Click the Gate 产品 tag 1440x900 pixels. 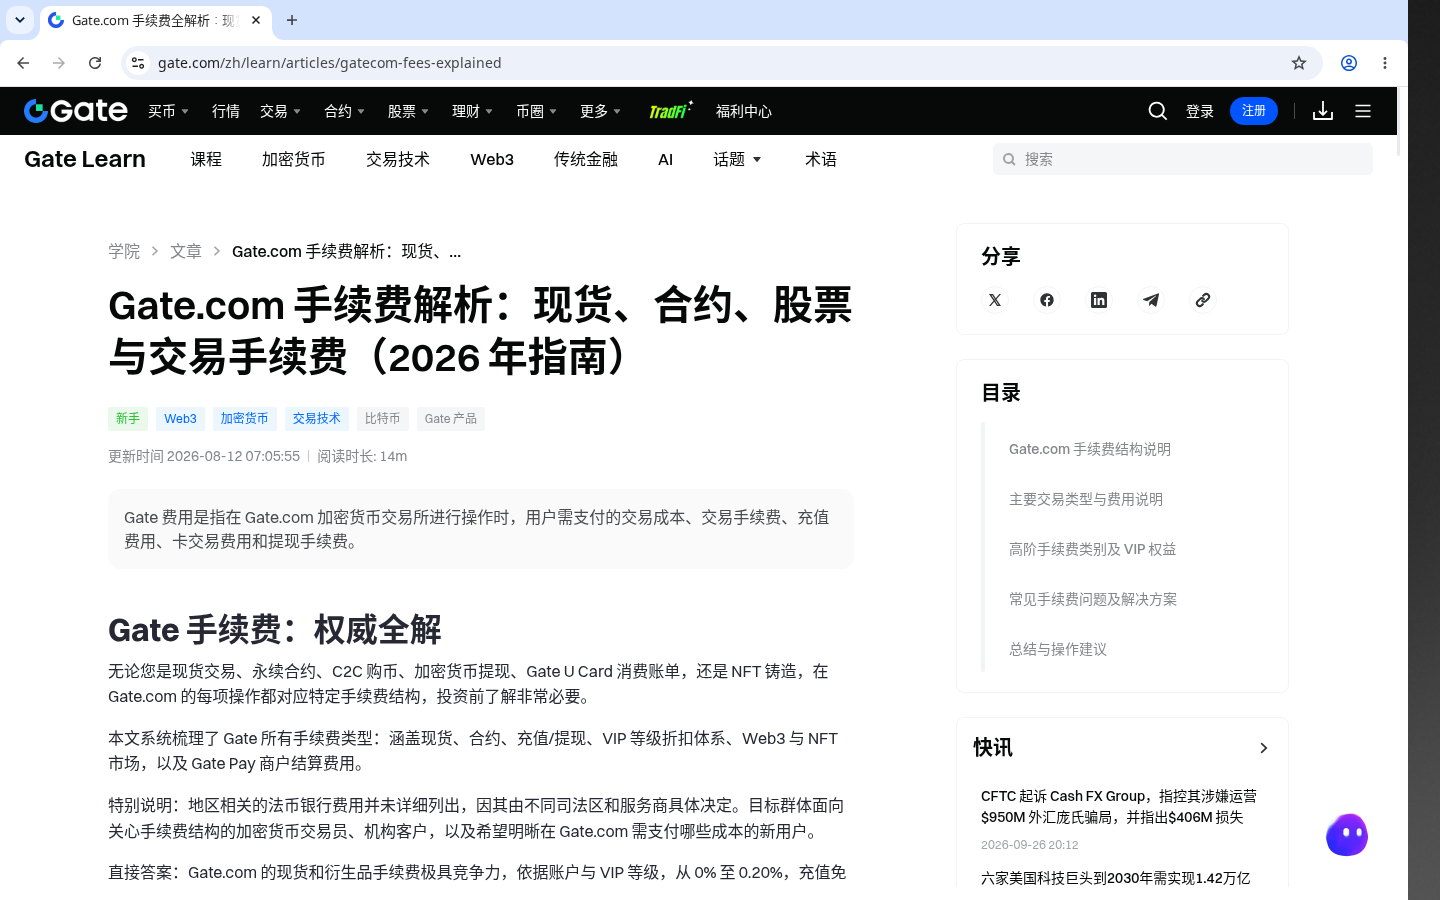tap(451, 419)
